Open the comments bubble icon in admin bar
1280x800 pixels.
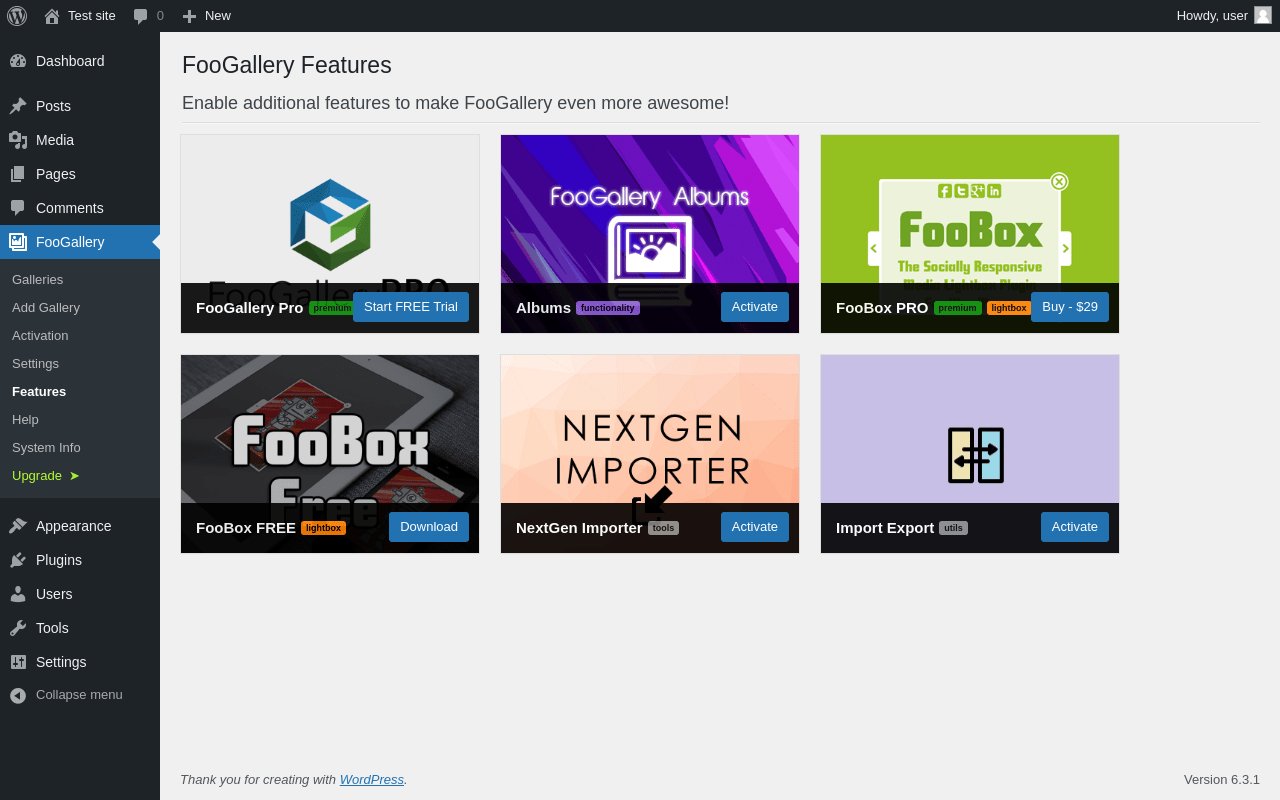point(141,16)
